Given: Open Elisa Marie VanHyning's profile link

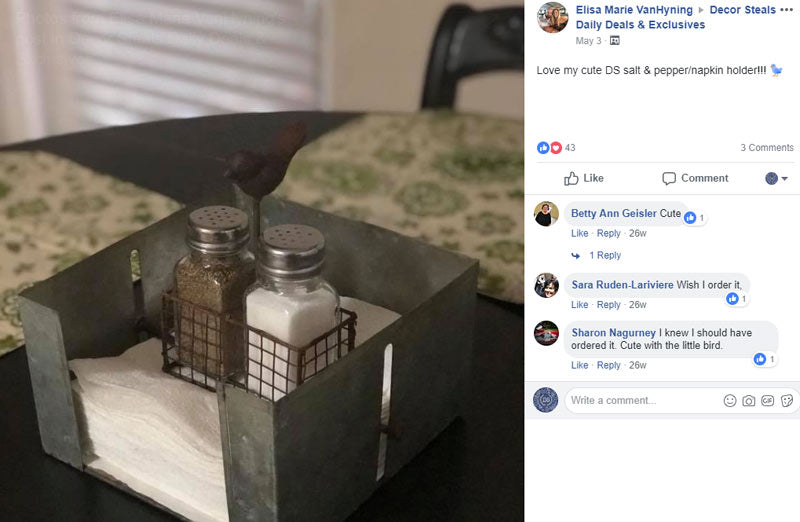Looking at the screenshot, I should 634,10.
